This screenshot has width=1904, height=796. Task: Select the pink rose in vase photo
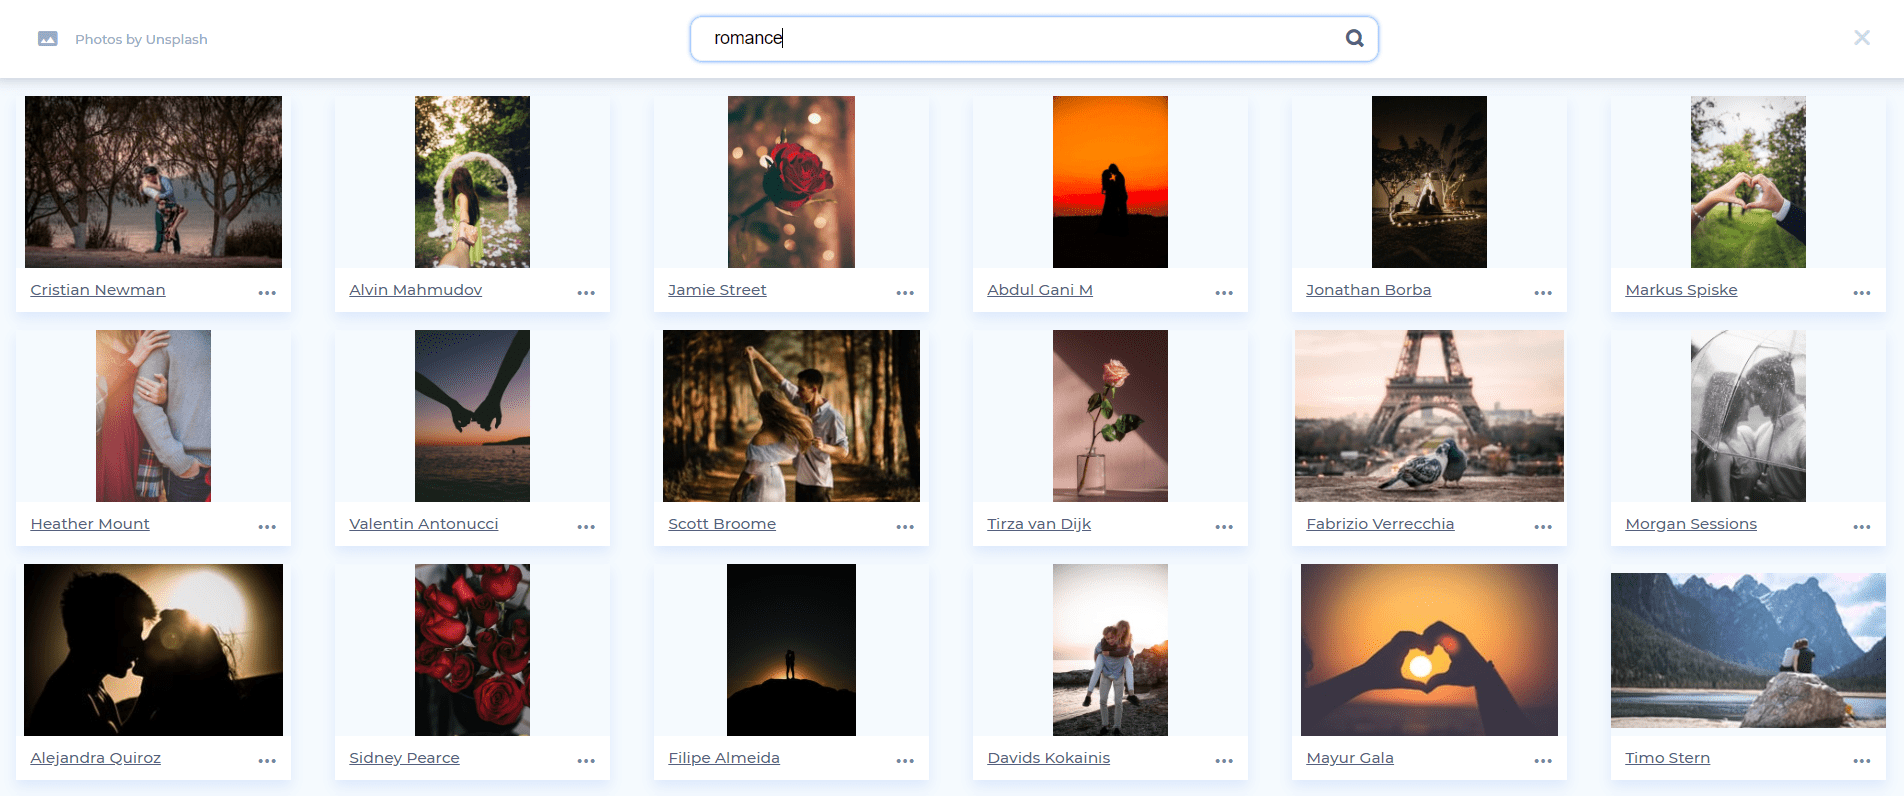(x=1110, y=416)
